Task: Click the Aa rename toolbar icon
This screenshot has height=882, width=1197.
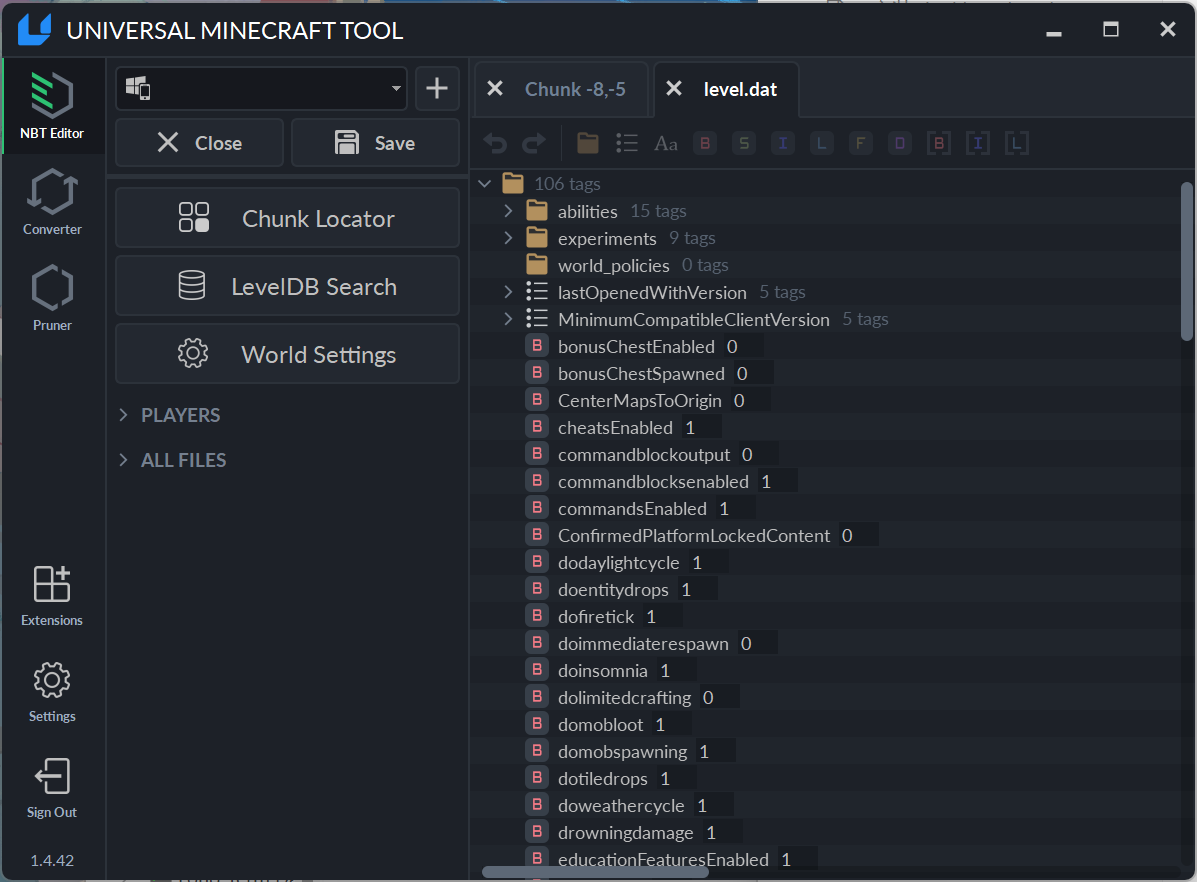Action: (x=666, y=143)
